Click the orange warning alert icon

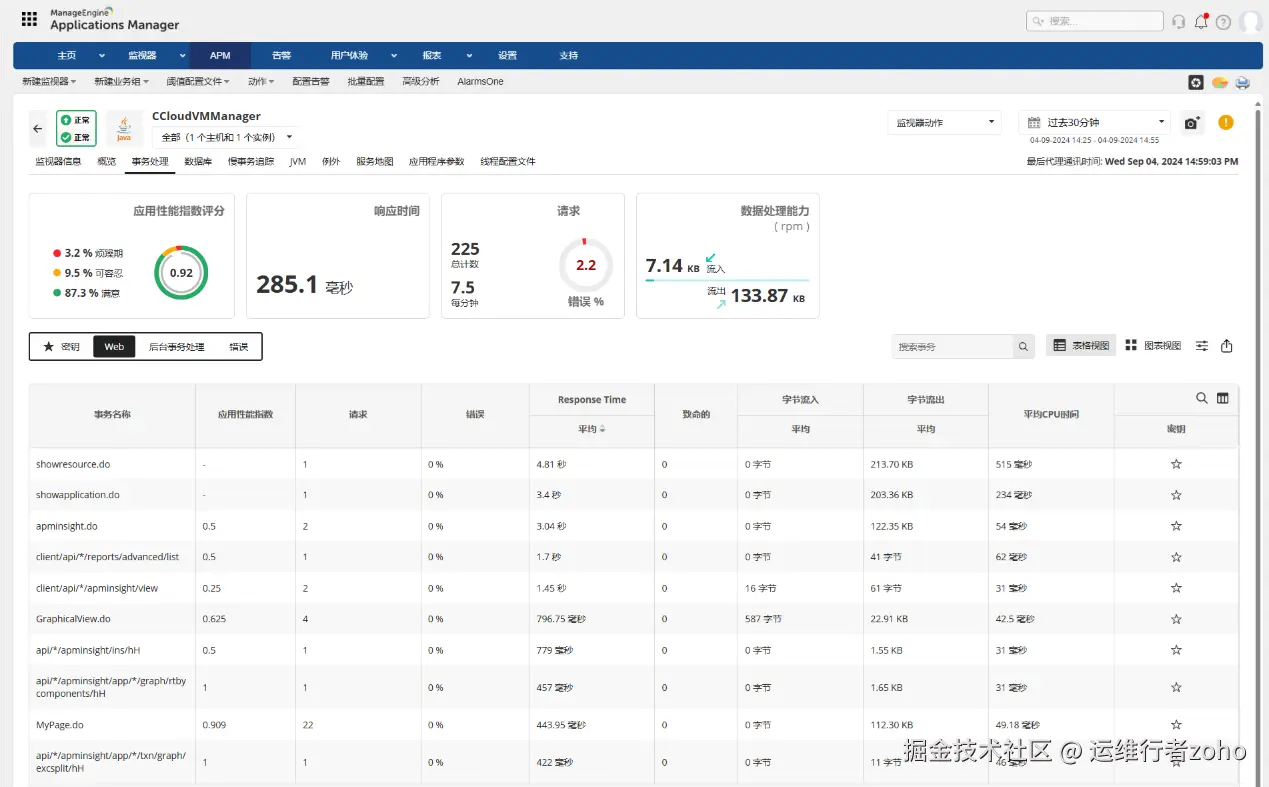1226,122
